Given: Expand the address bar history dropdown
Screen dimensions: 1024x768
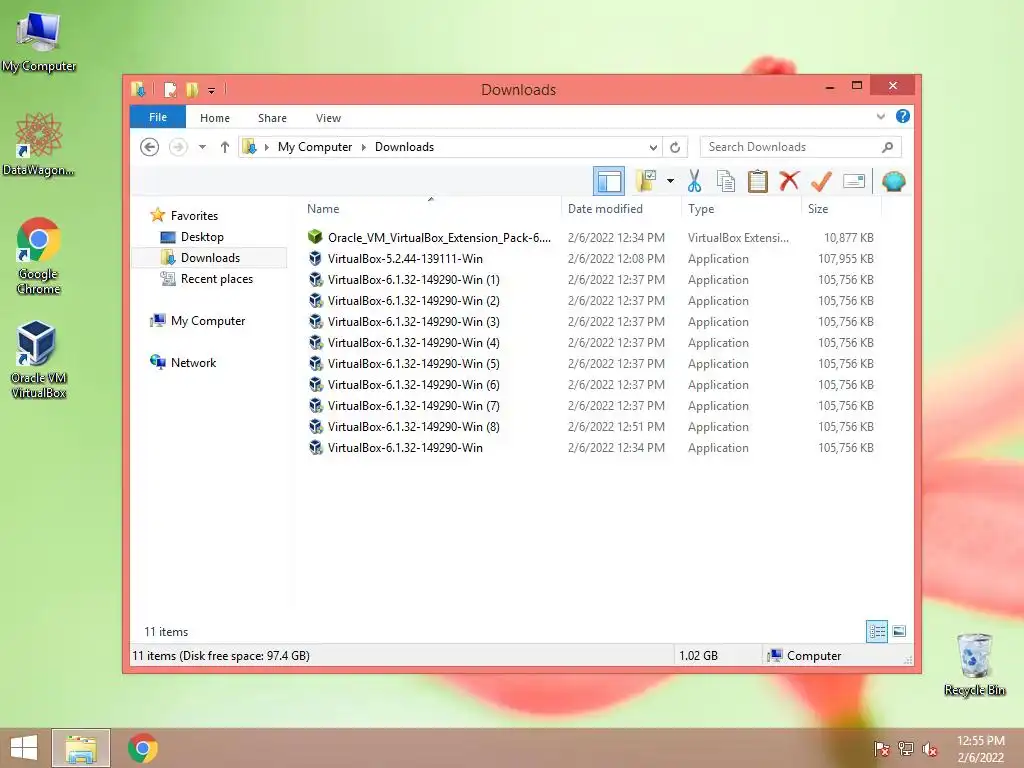Looking at the screenshot, I should [x=653, y=147].
